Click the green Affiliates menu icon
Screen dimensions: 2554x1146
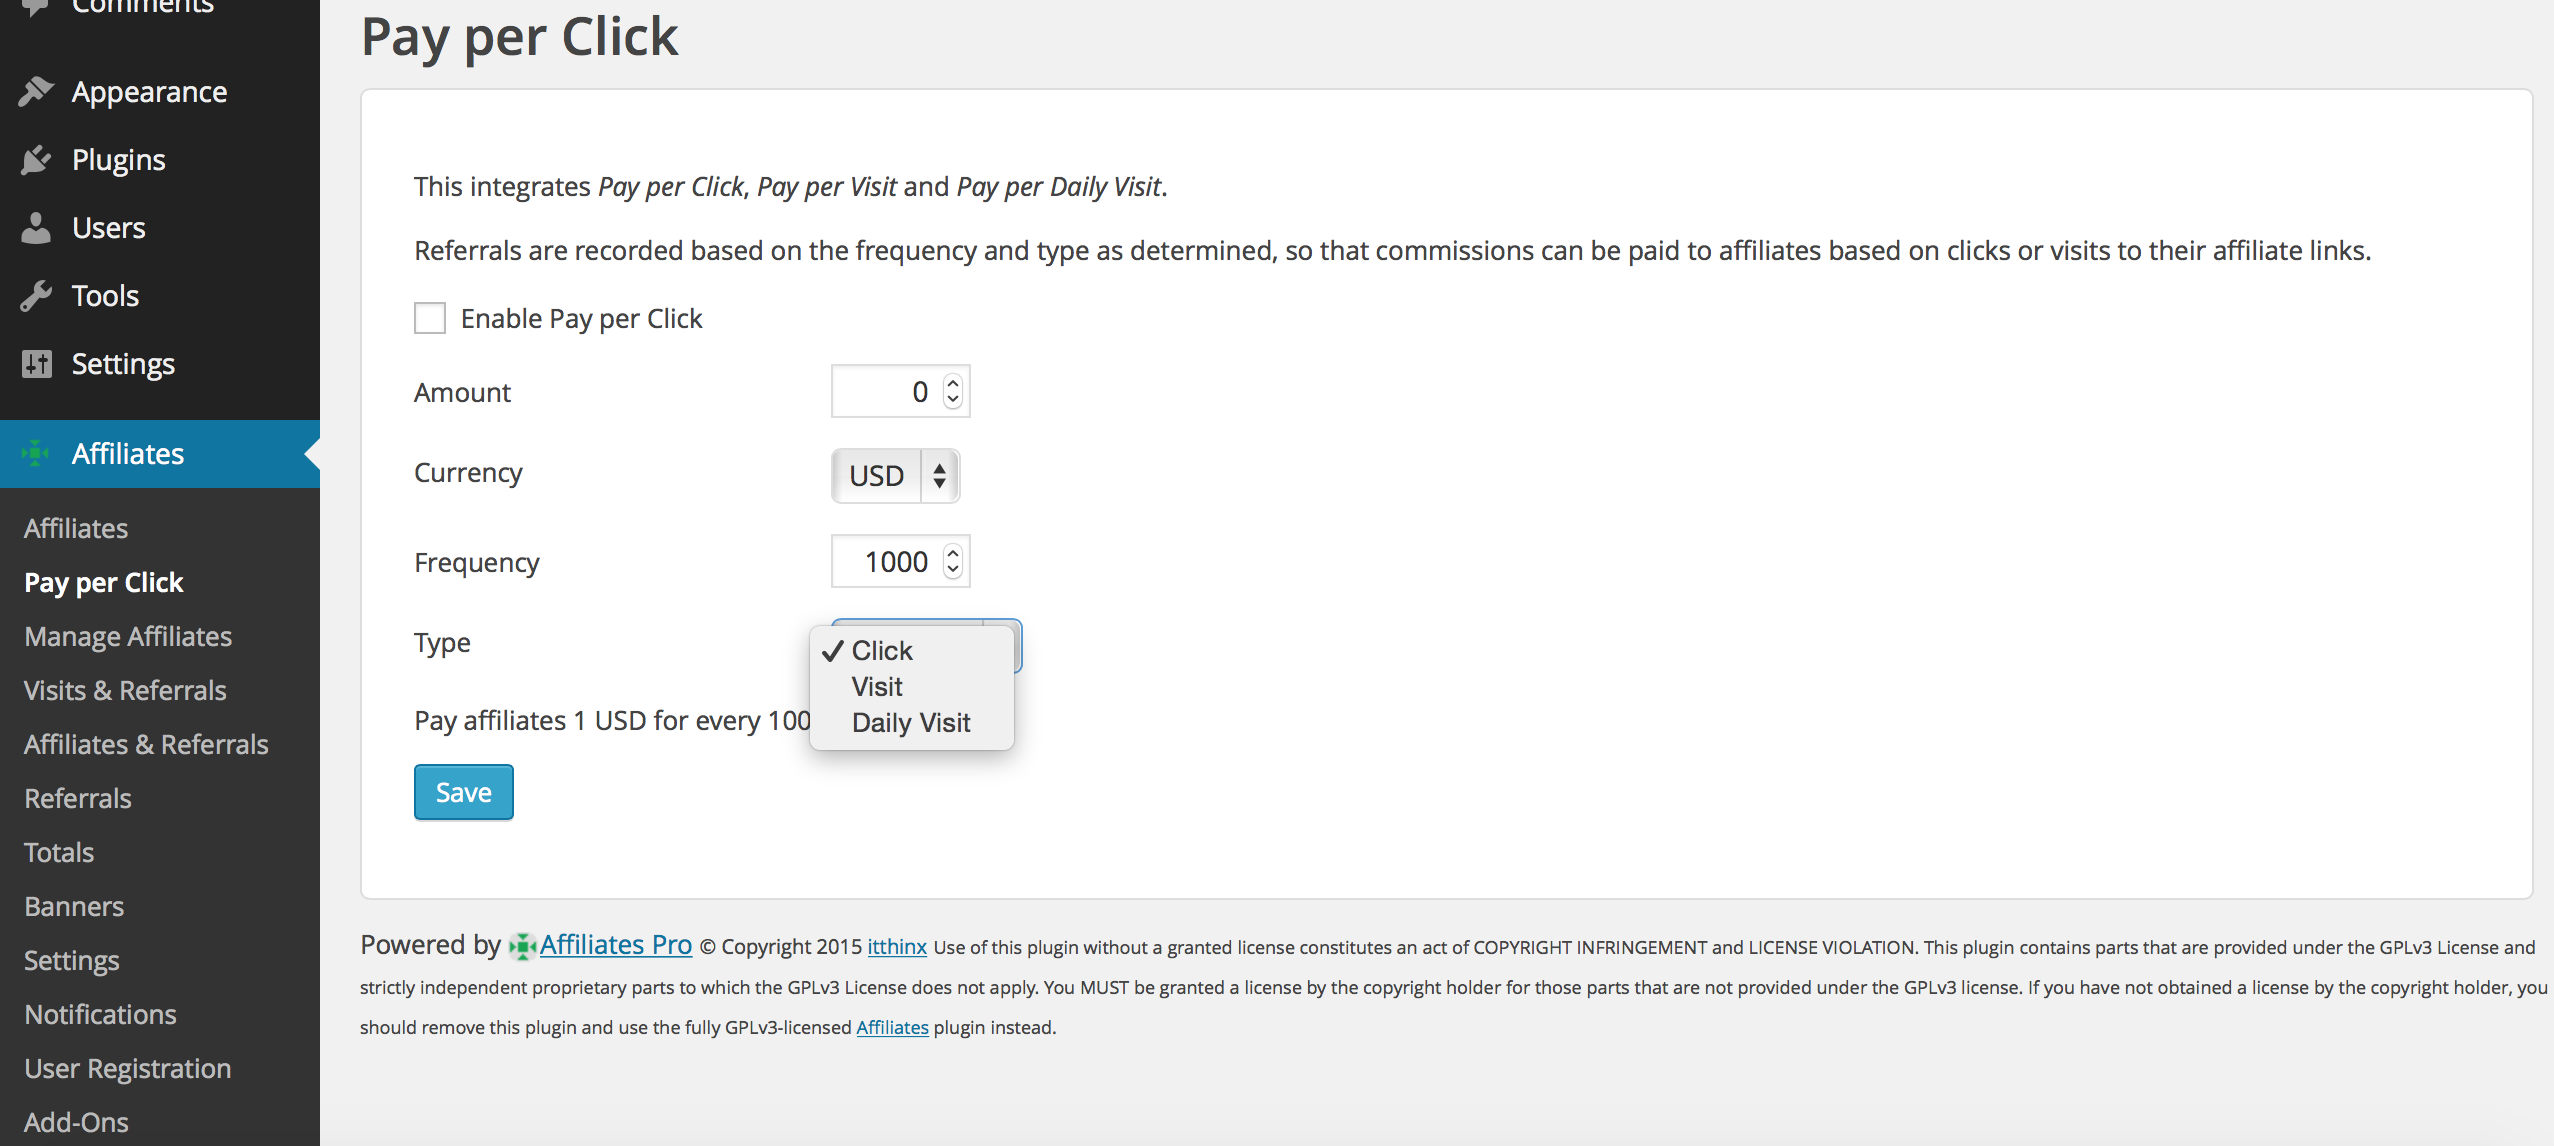click(x=36, y=453)
